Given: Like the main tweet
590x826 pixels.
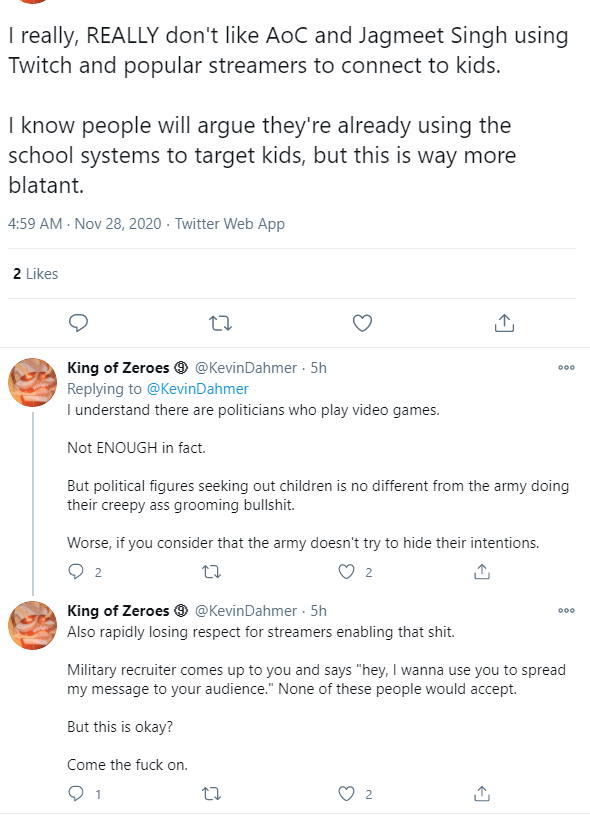Looking at the screenshot, I should pos(362,322).
